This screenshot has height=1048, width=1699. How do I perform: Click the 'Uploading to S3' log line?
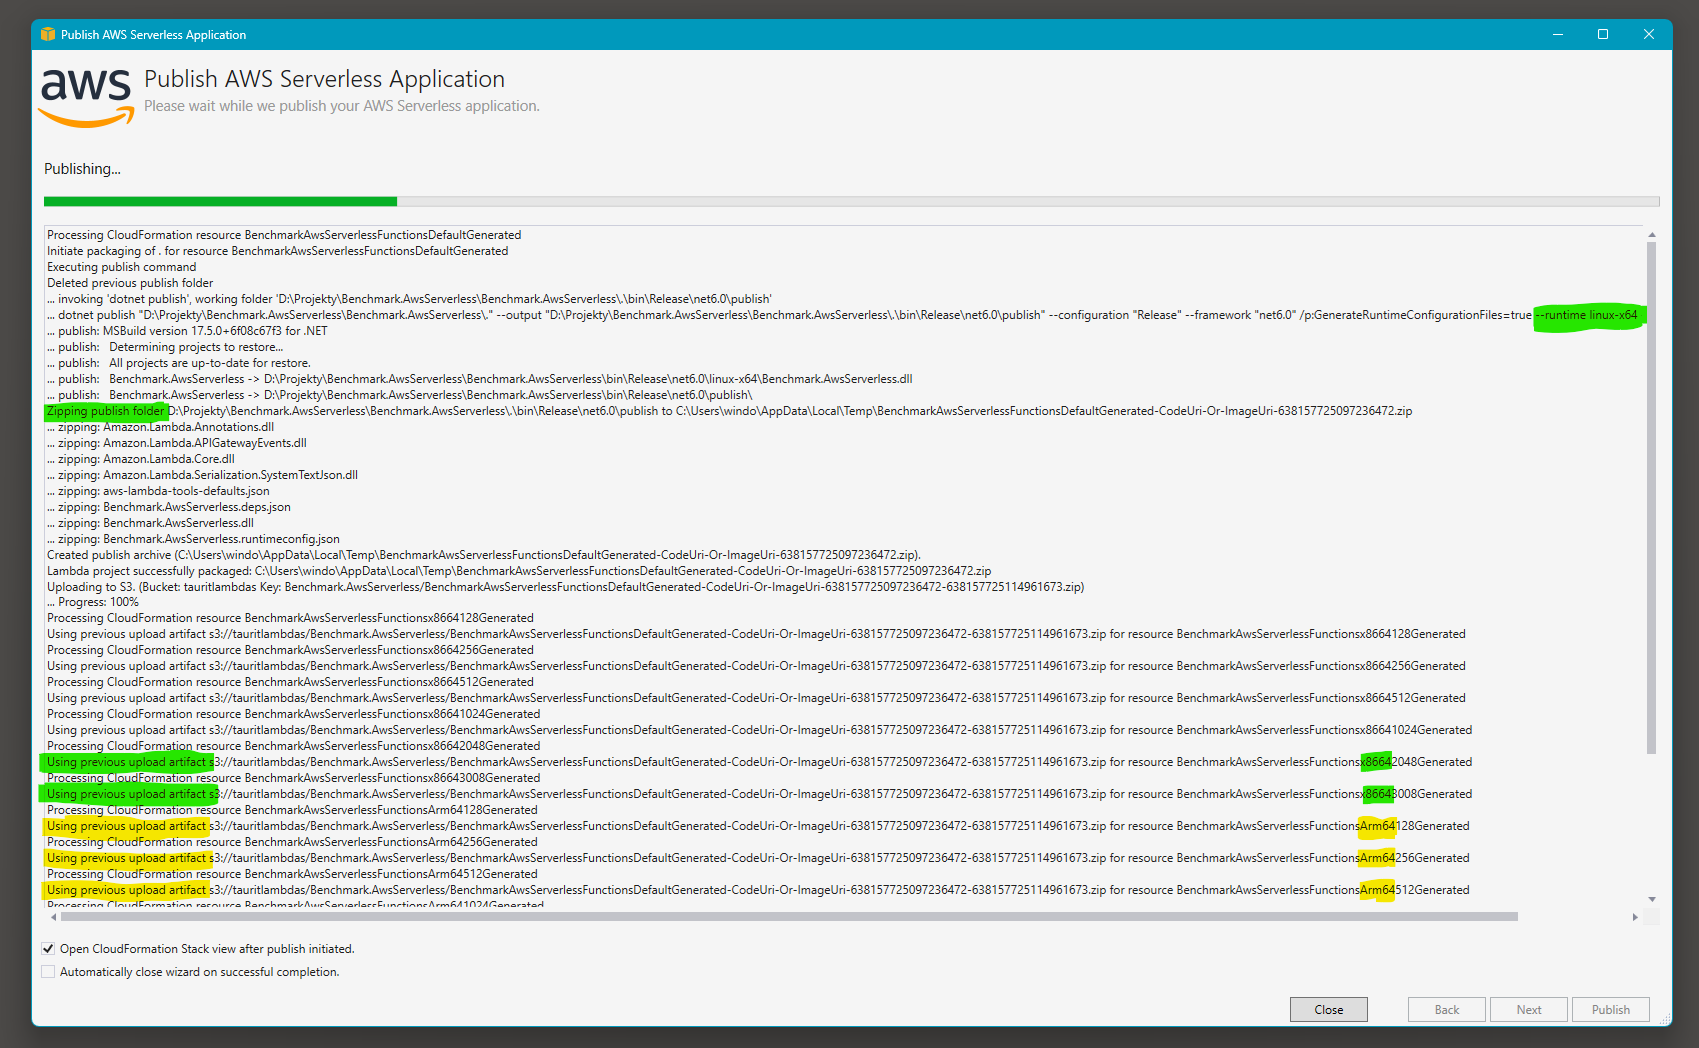(x=565, y=587)
